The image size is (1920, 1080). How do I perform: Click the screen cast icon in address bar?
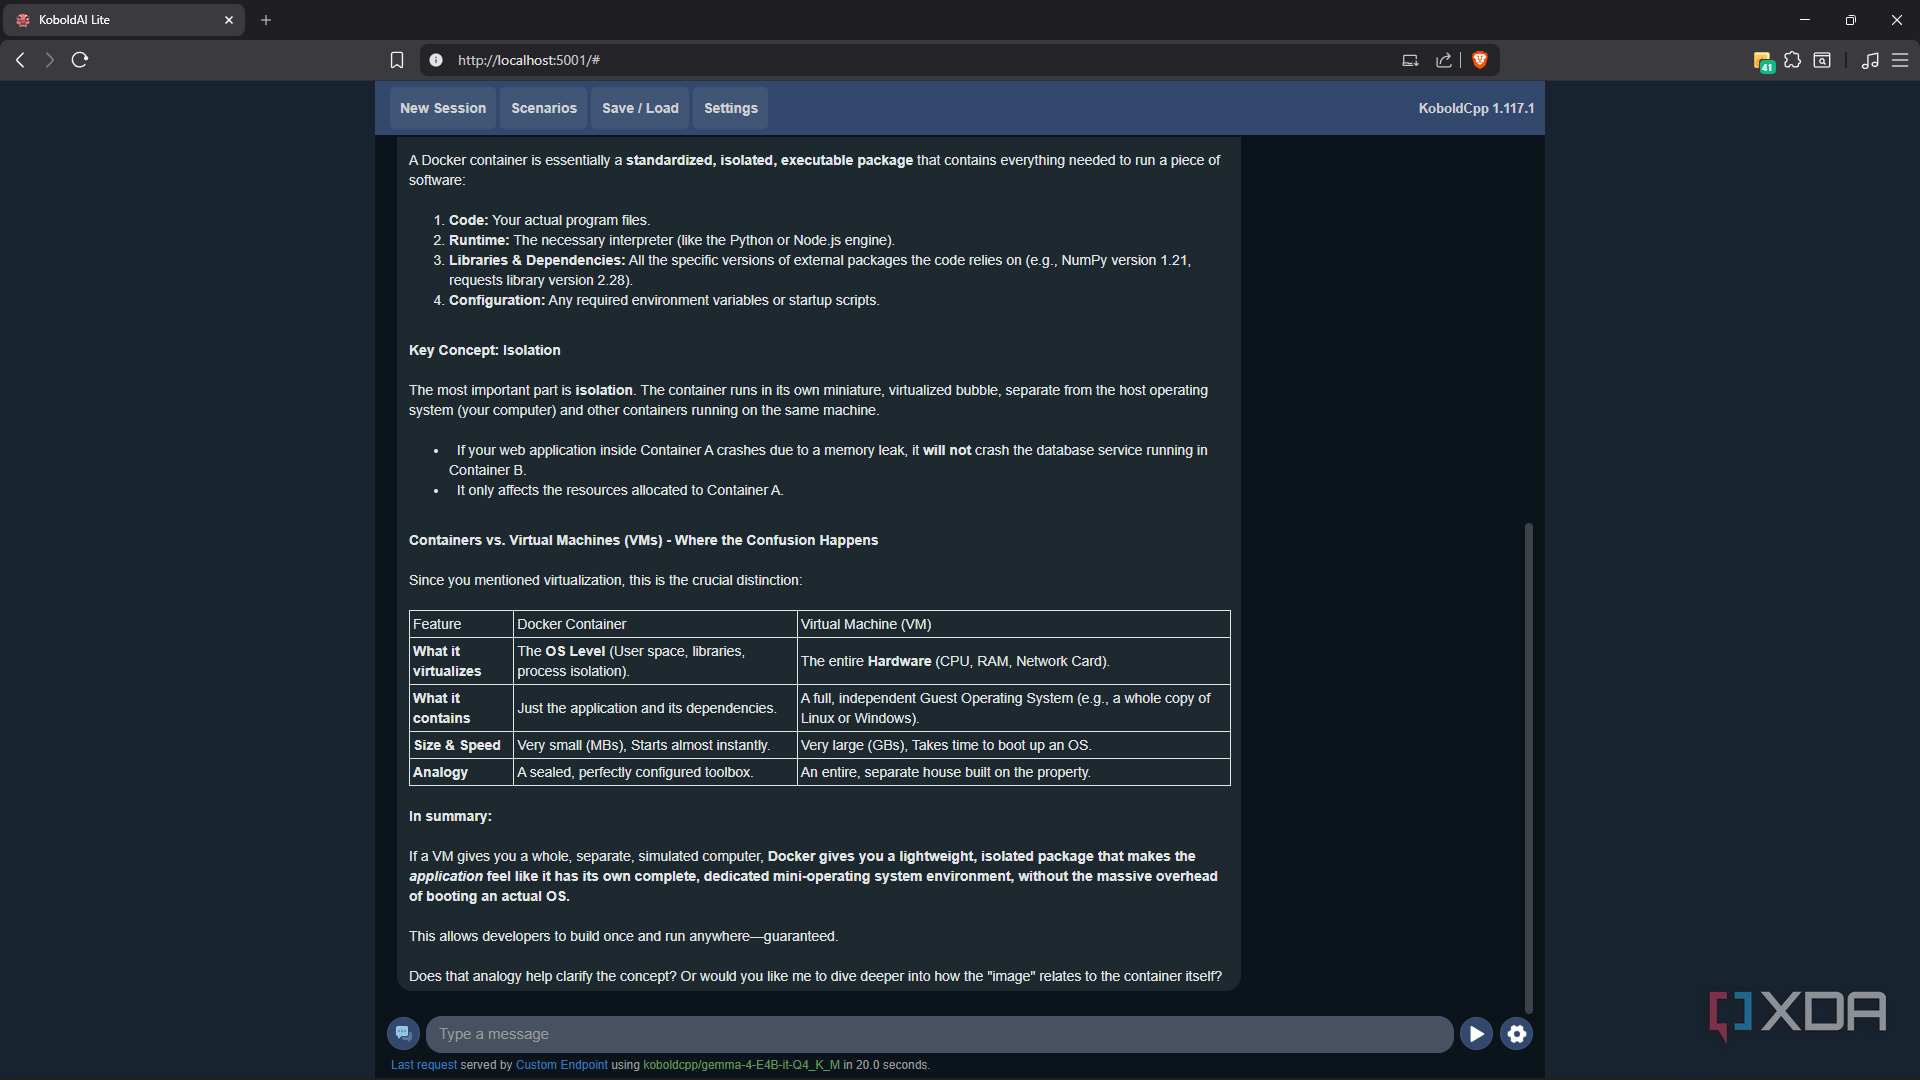coord(1410,60)
